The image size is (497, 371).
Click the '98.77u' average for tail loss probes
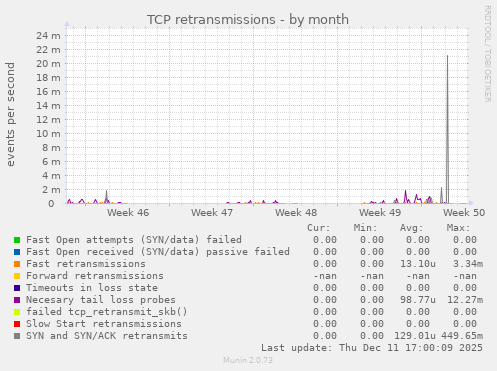click(418, 300)
